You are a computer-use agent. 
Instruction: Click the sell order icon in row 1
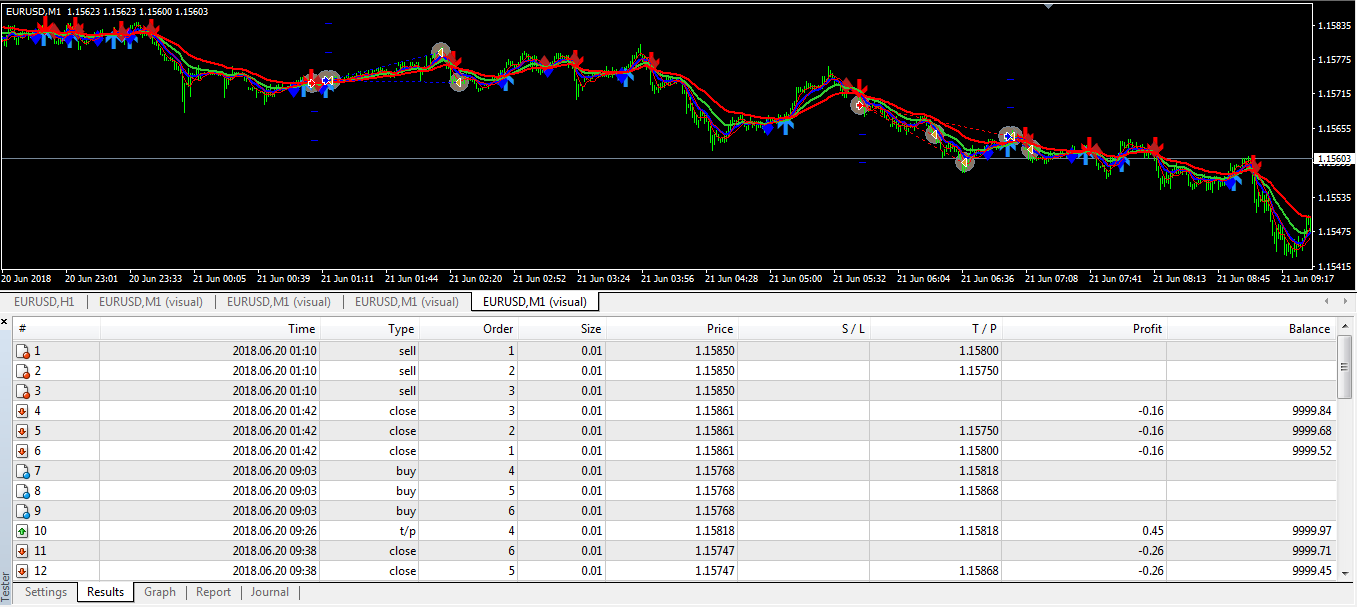(x=22, y=351)
